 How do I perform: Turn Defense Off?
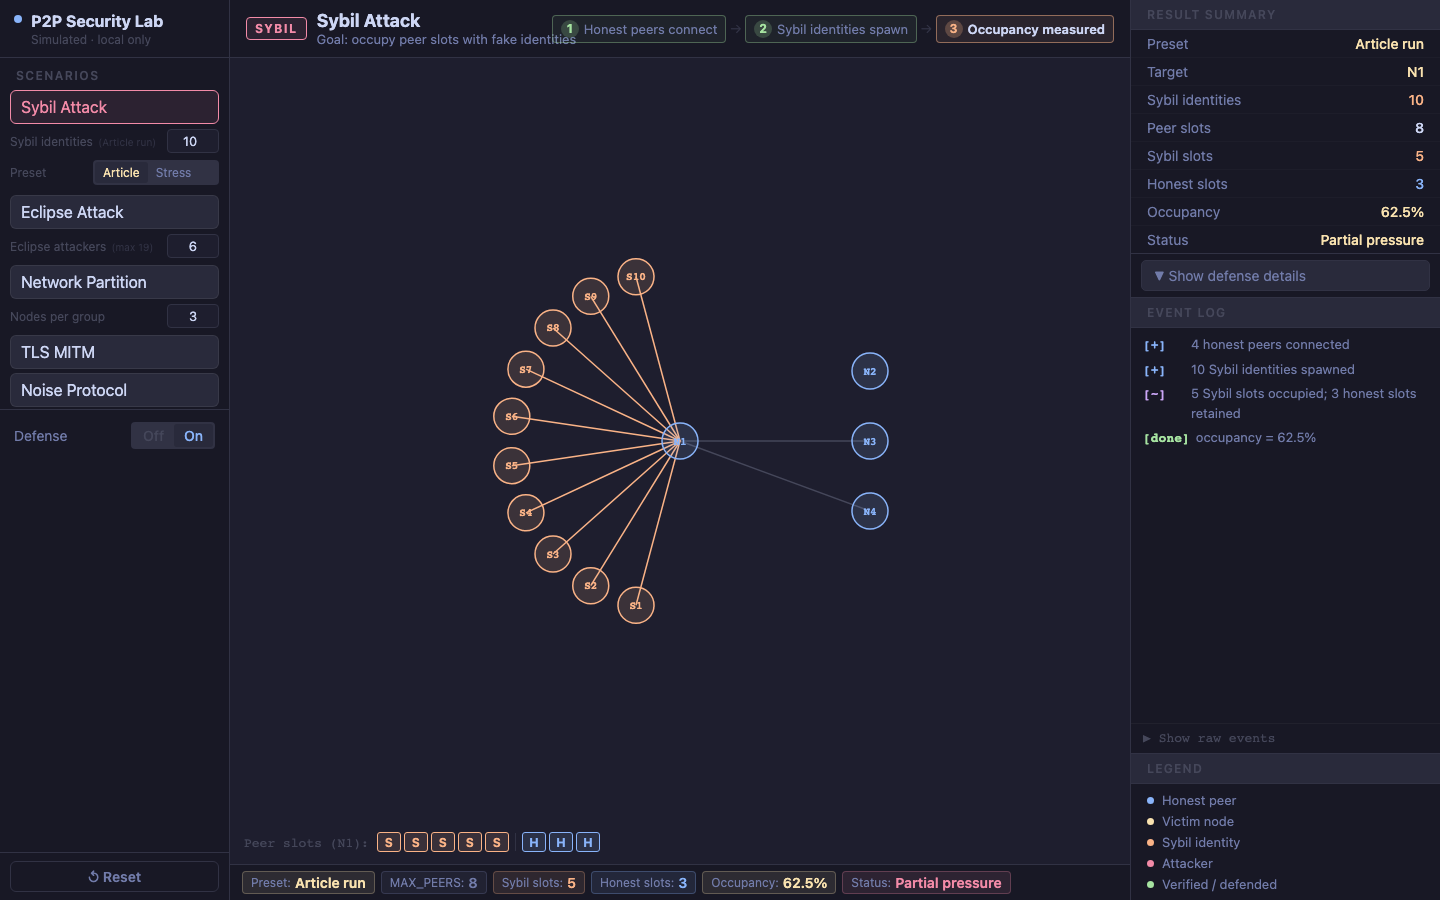point(153,436)
